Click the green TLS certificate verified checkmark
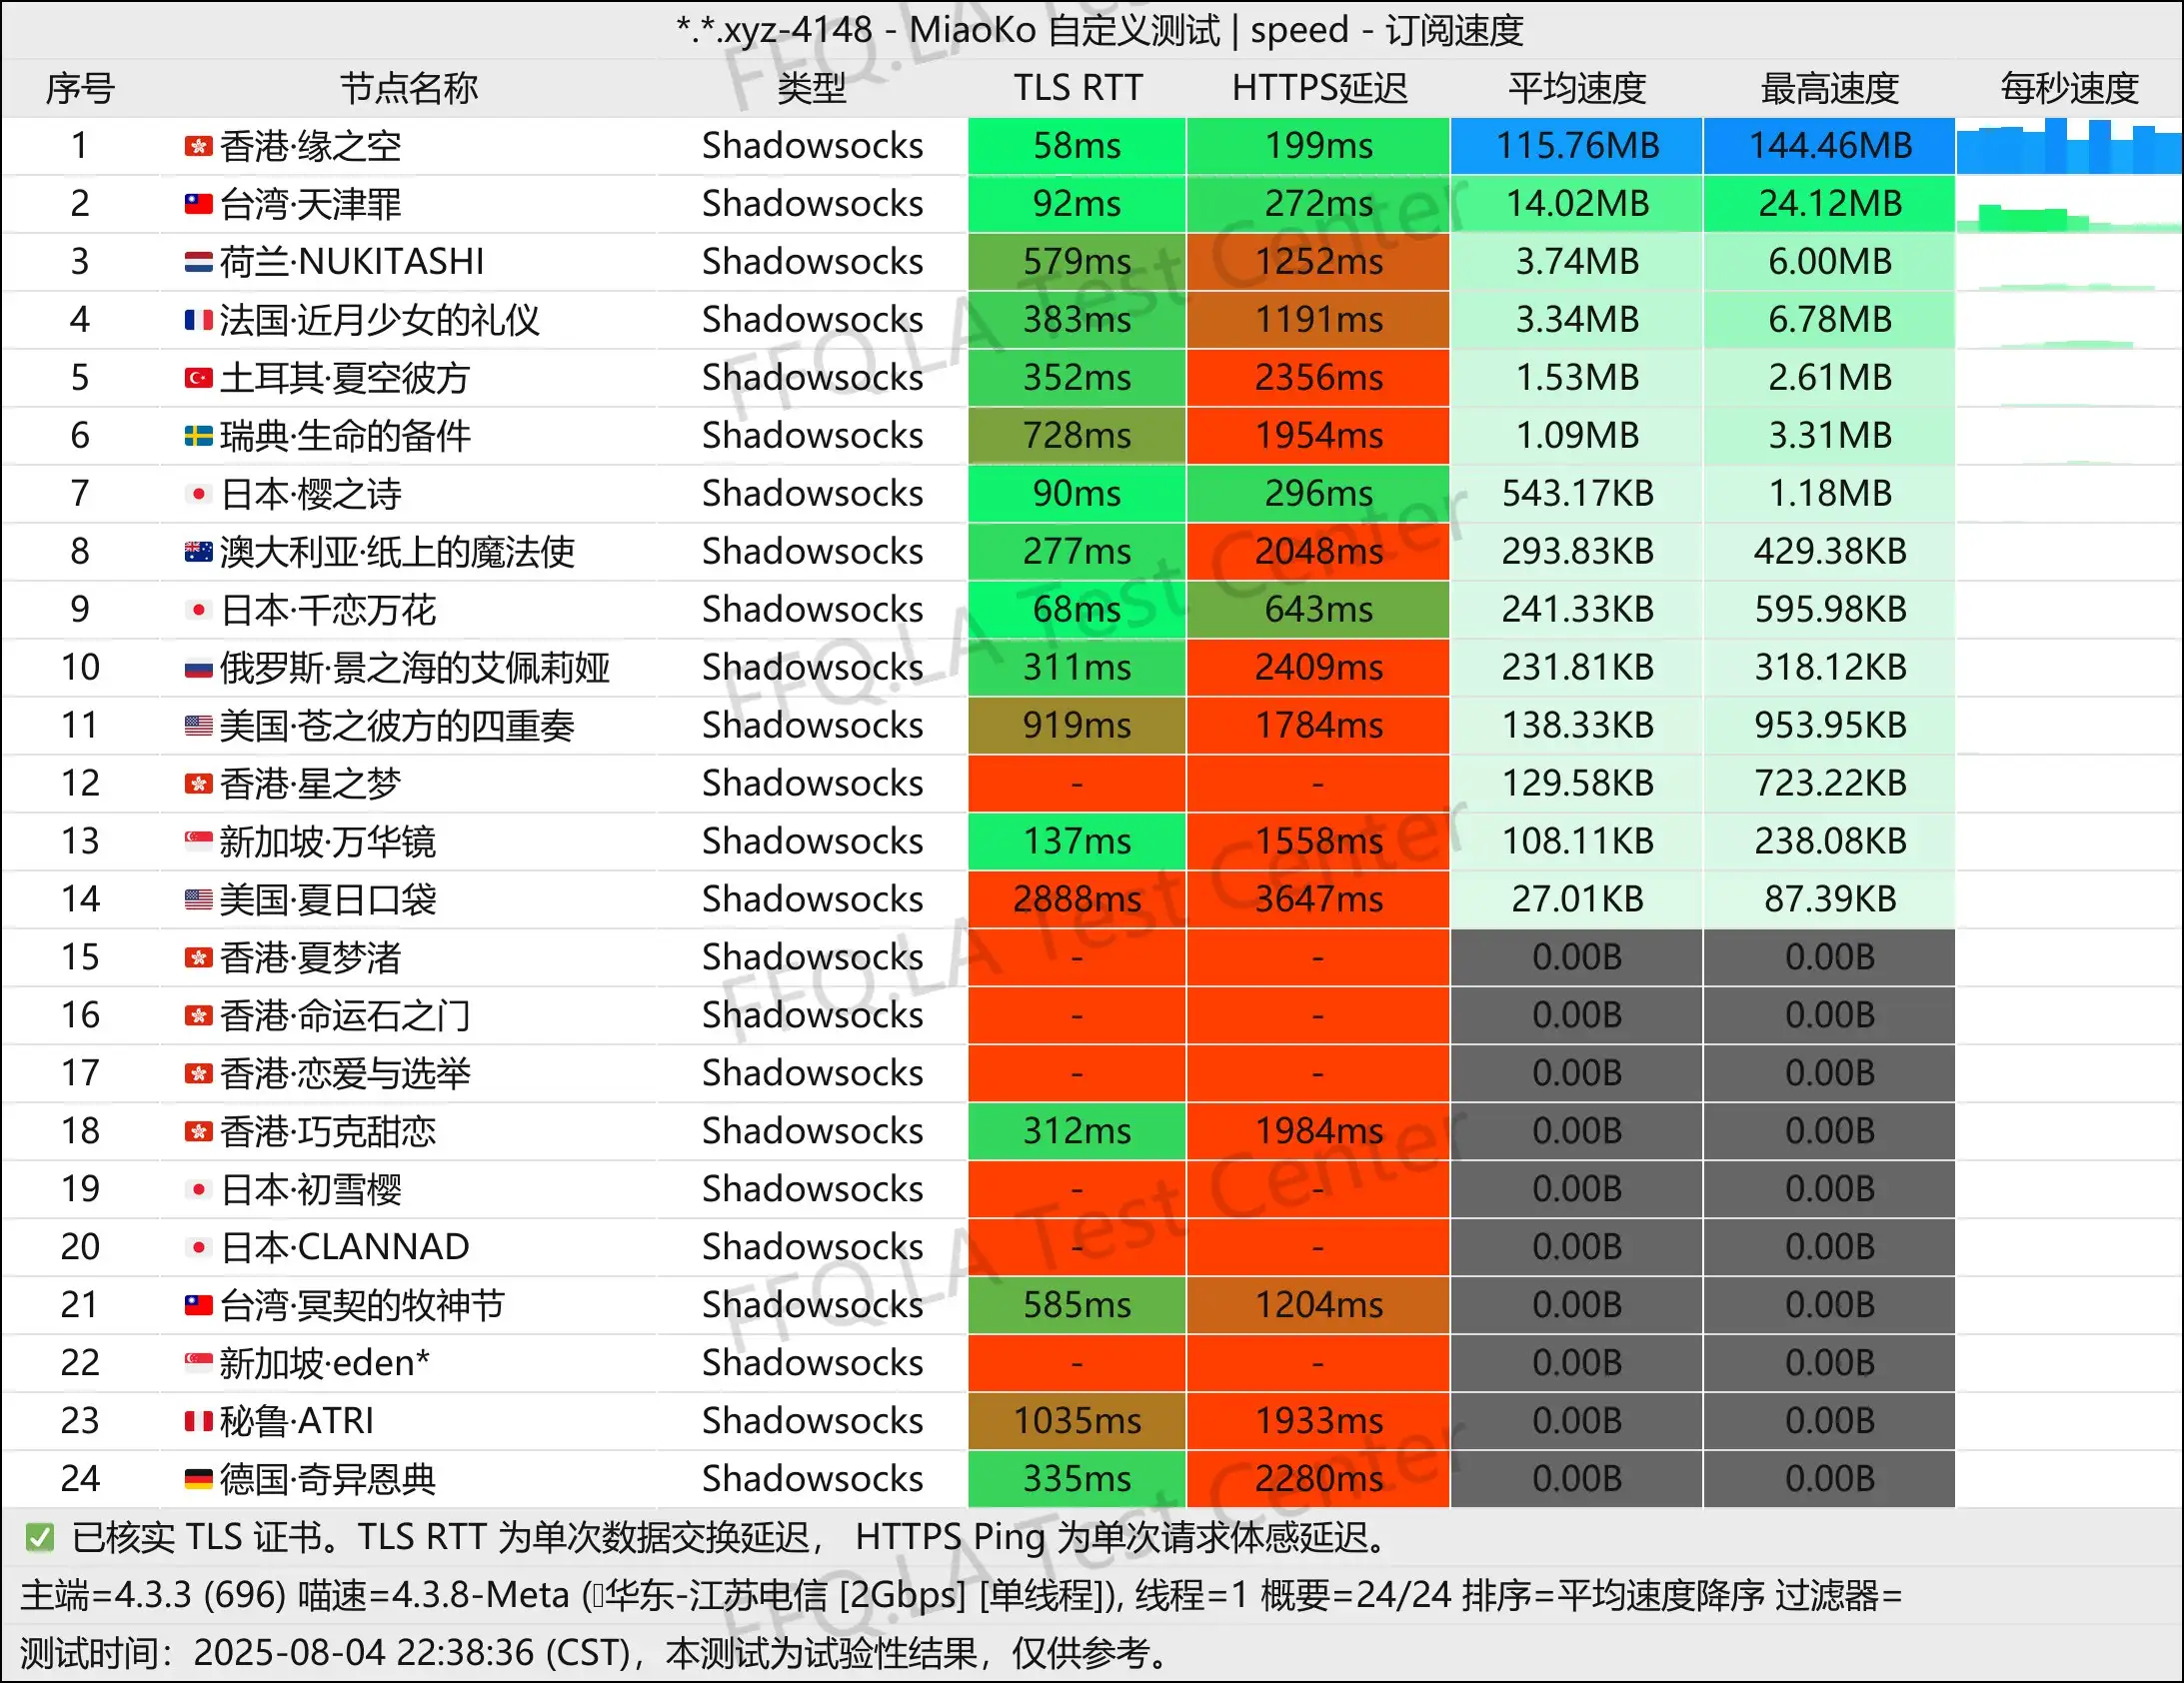Screen dimensions: 2184x1683 (x=39, y=1538)
